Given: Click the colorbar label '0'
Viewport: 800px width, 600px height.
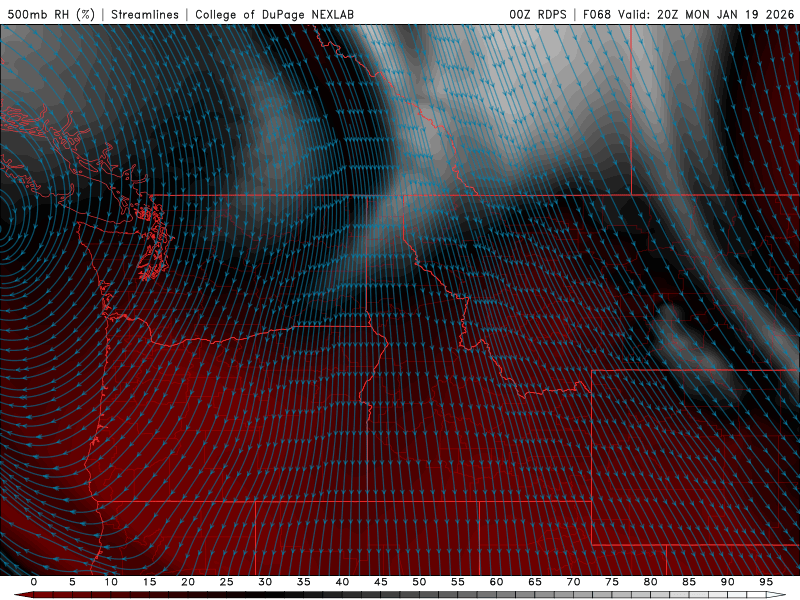Looking at the screenshot, I should coord(34,582).
